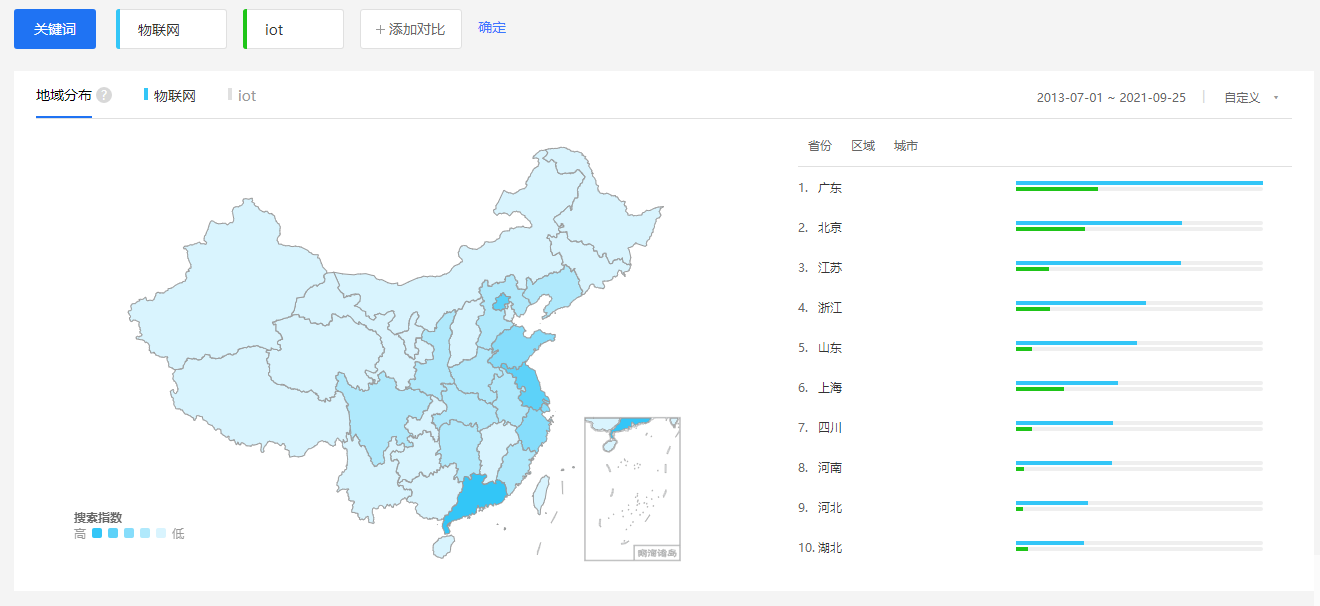Switch to the 区域 tab
The image size is (1320, 606).
(x=862, y=146)
